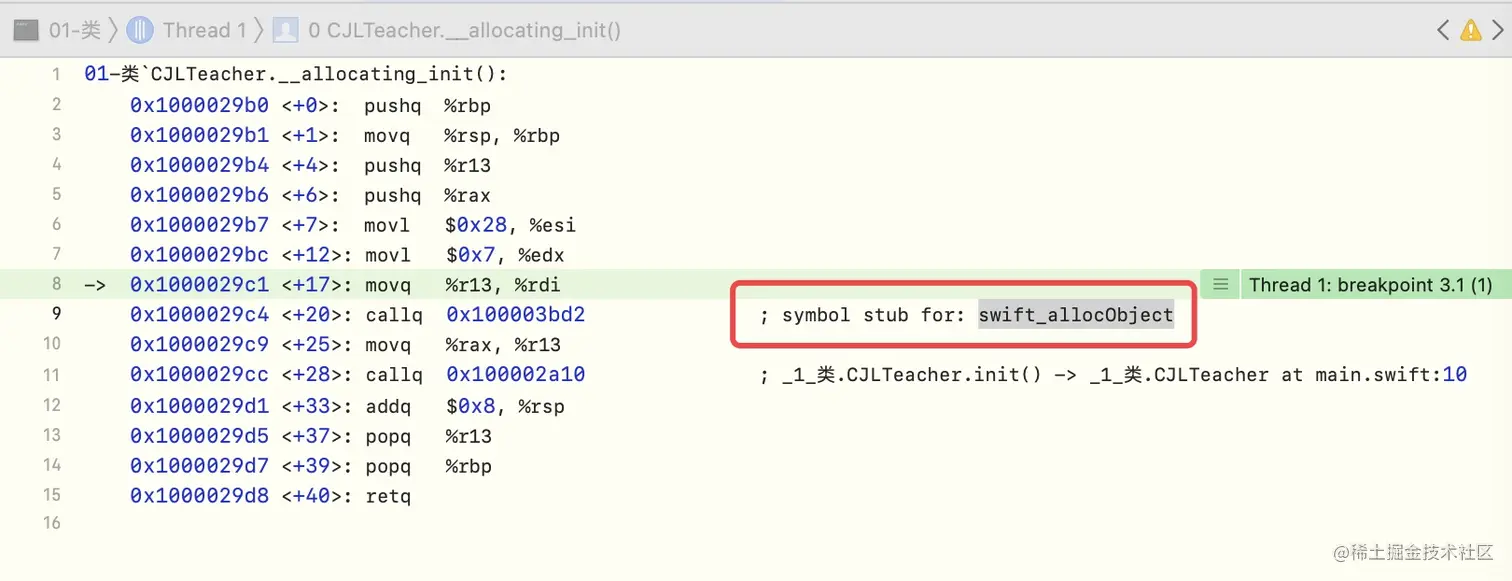This screenshot has height=581, width=1512.
Task: Click the 01-类 project icon in breadcrumb
Action: pyautogui.click(x=26, y=30)
